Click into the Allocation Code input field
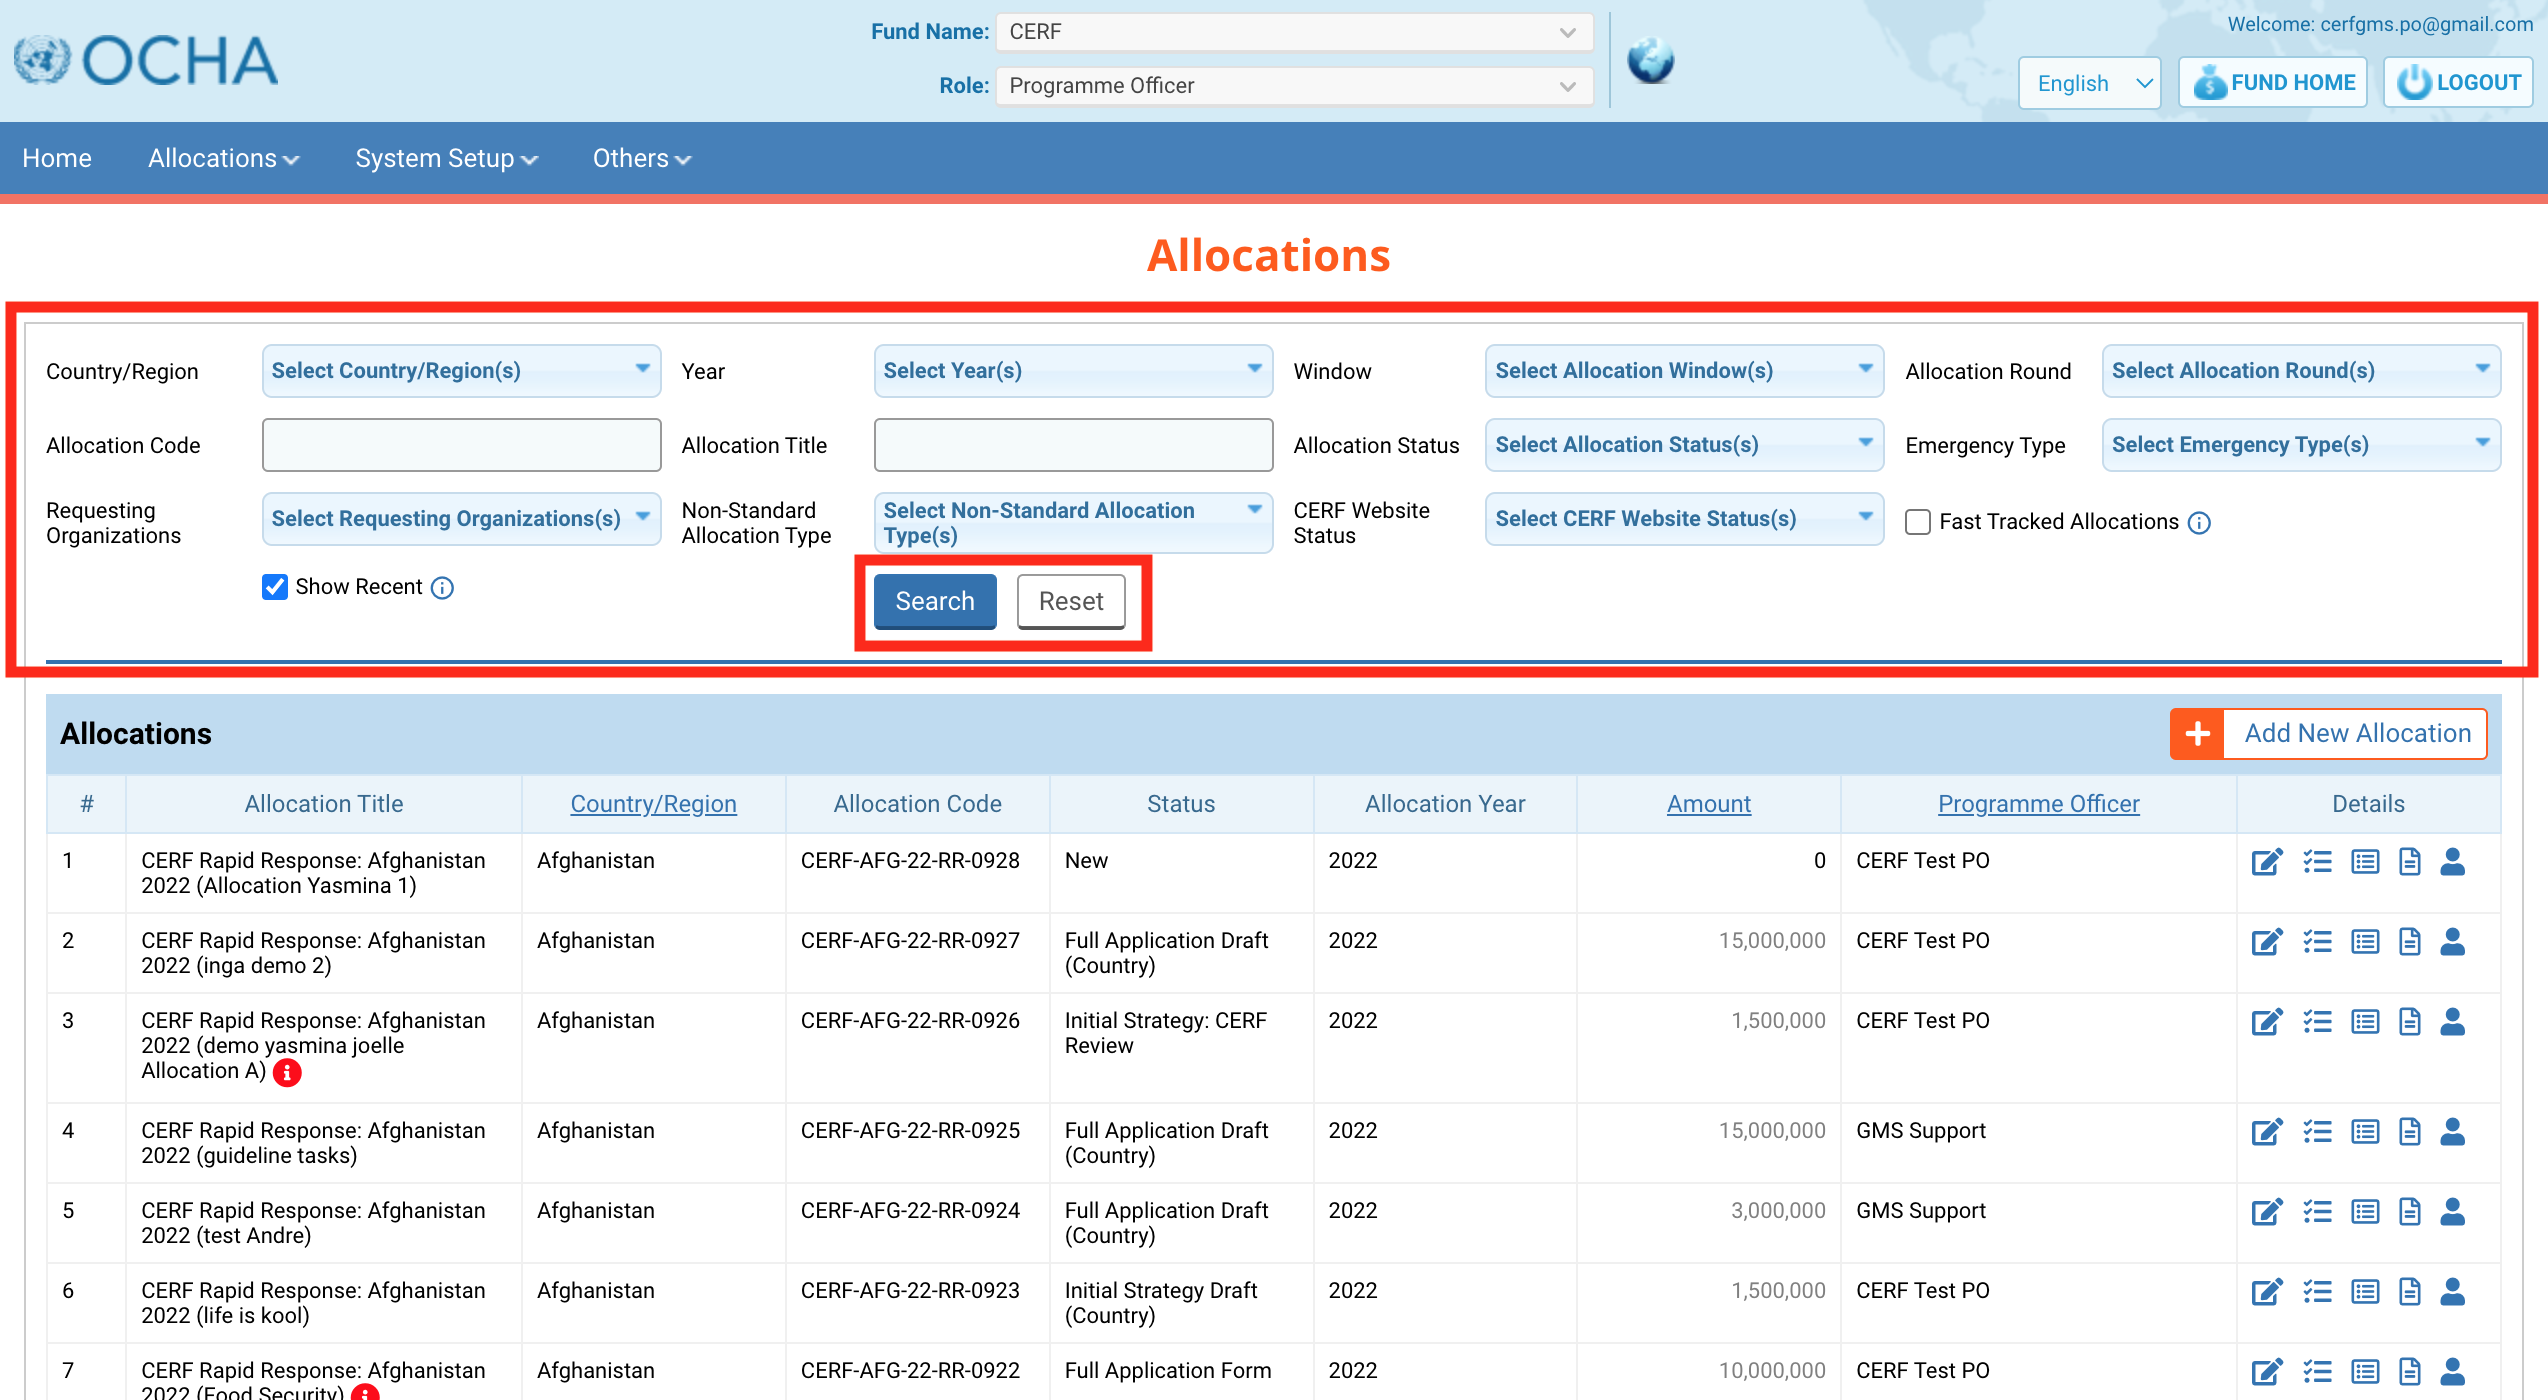 click(461, 445)
